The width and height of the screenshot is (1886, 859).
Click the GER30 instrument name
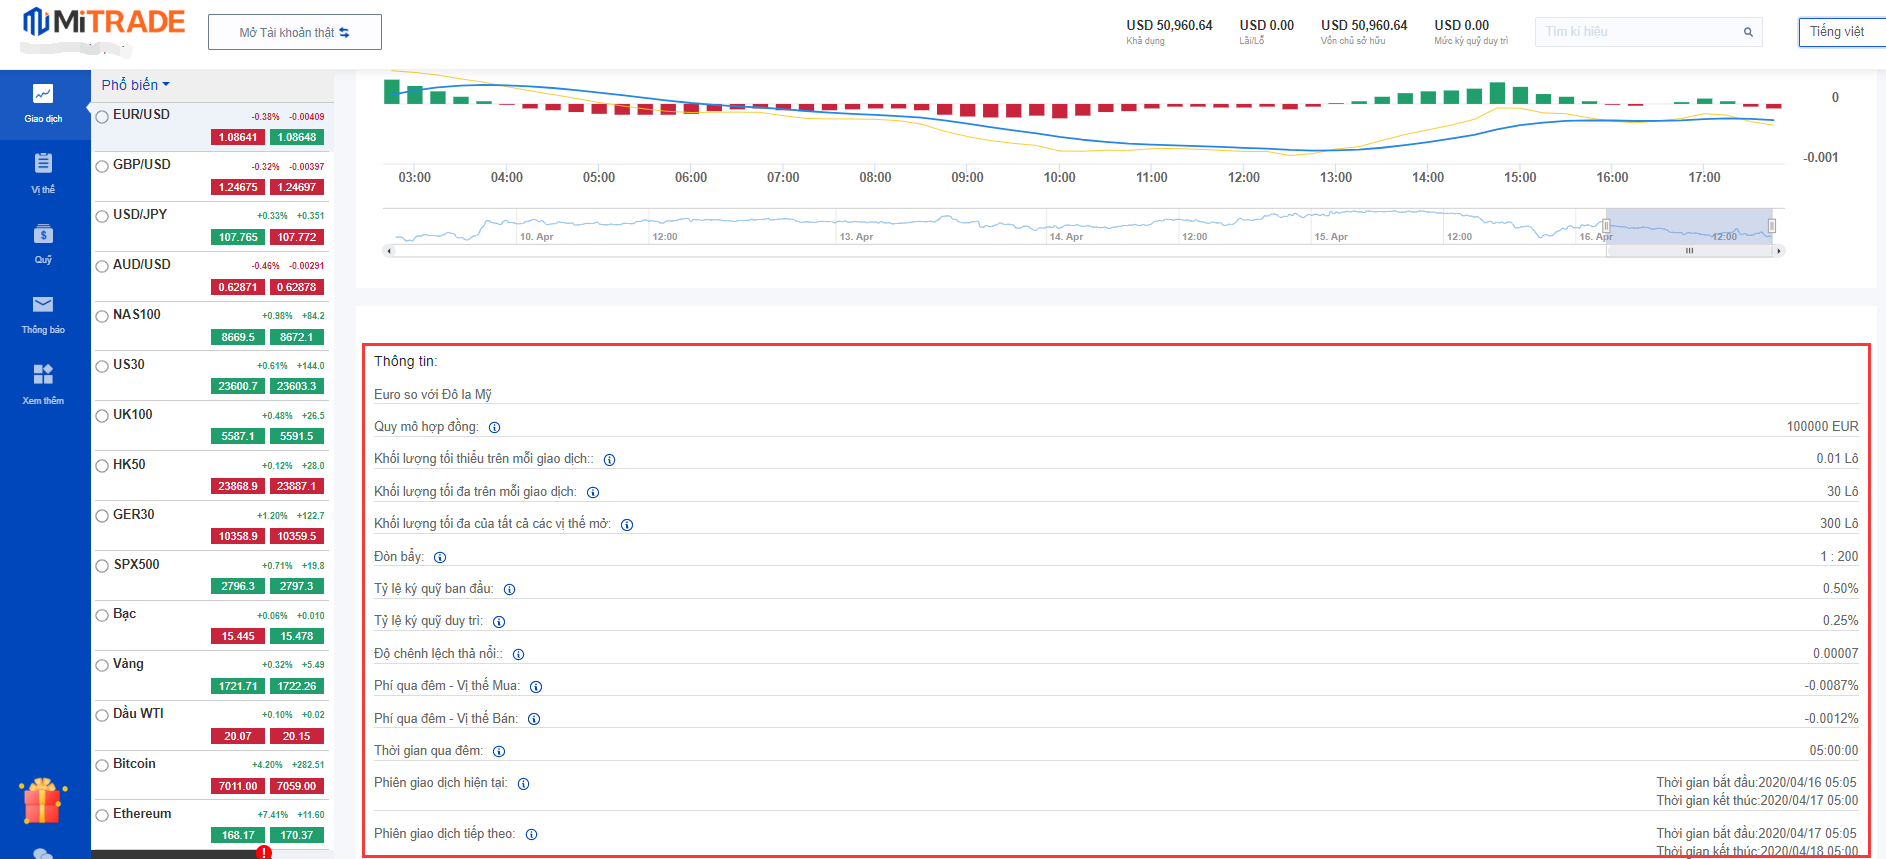pos(134,514)
